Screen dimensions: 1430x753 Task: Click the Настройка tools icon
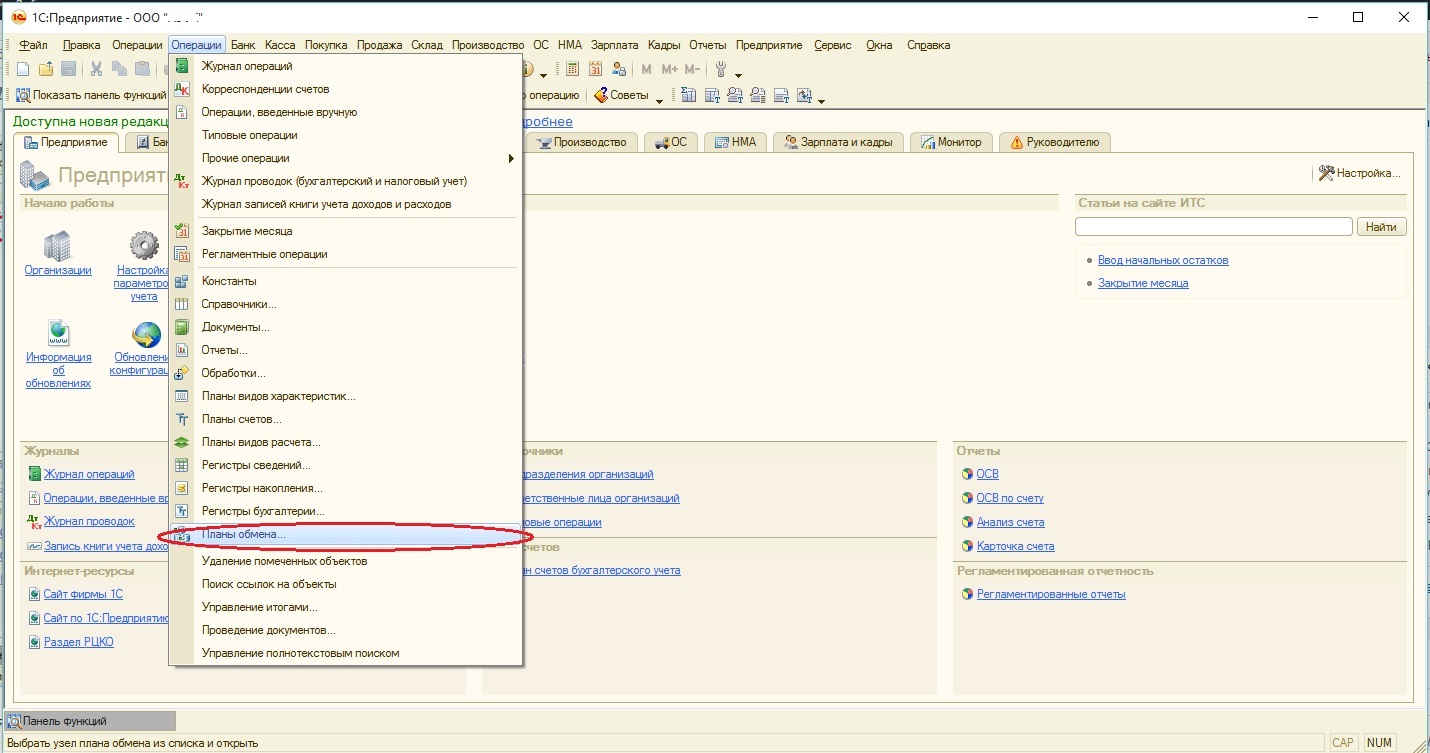[x=1327, y=173]
